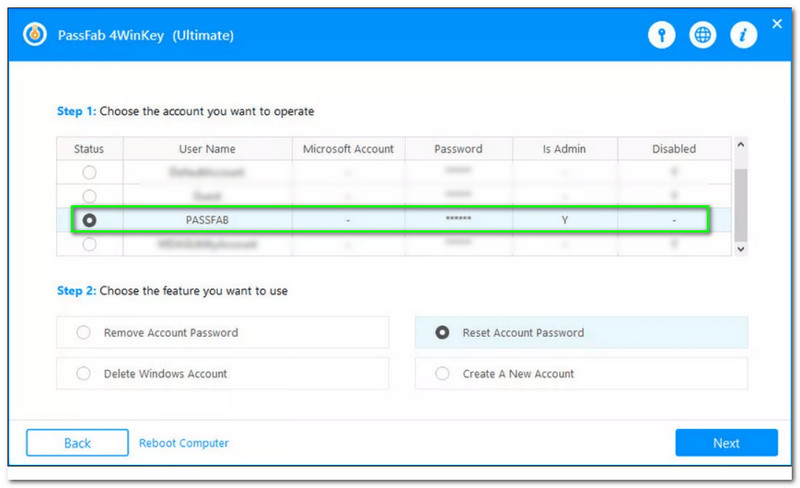The image size is (800, 488).
Task: Close the PassFab 4WinKey window
Action: click(x=777, y=21)
